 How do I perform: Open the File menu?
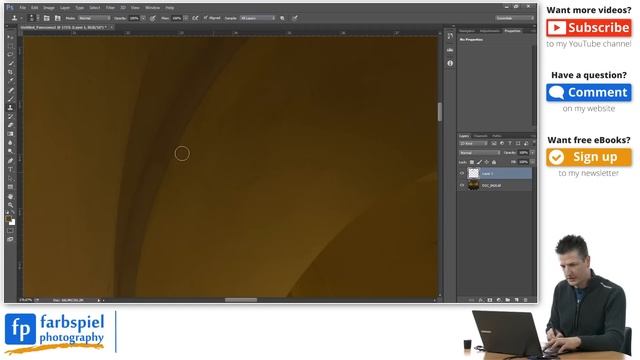coord(23,8)
